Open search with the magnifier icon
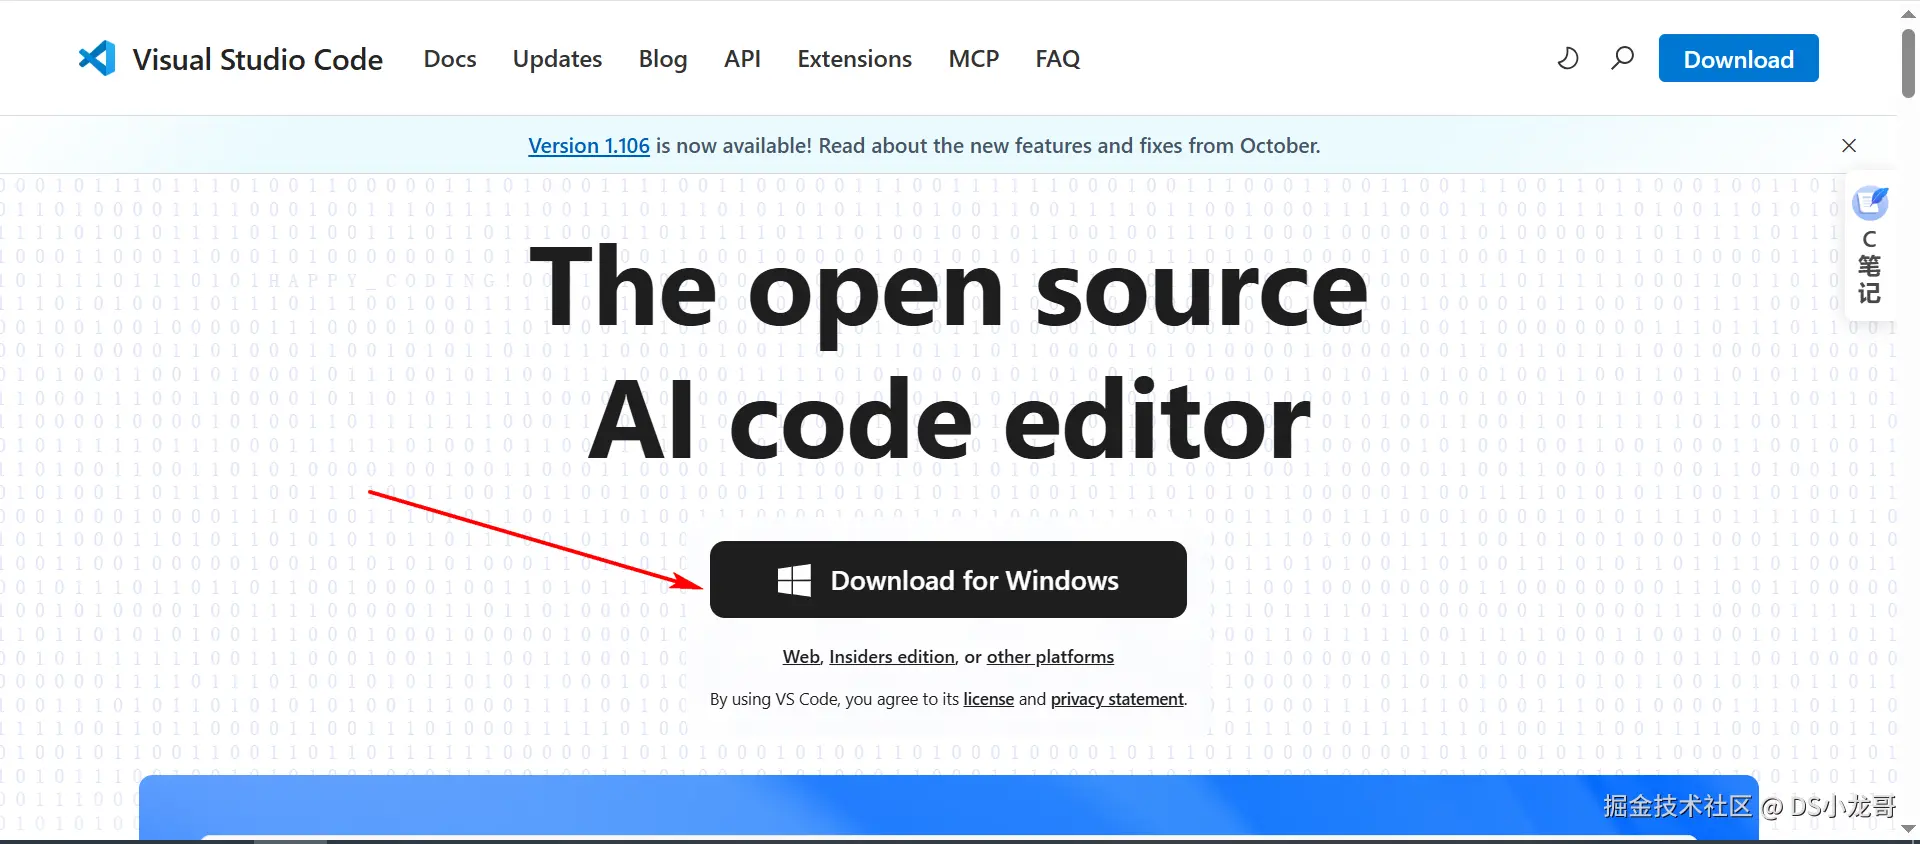1920x844 pixels. 1623,58
